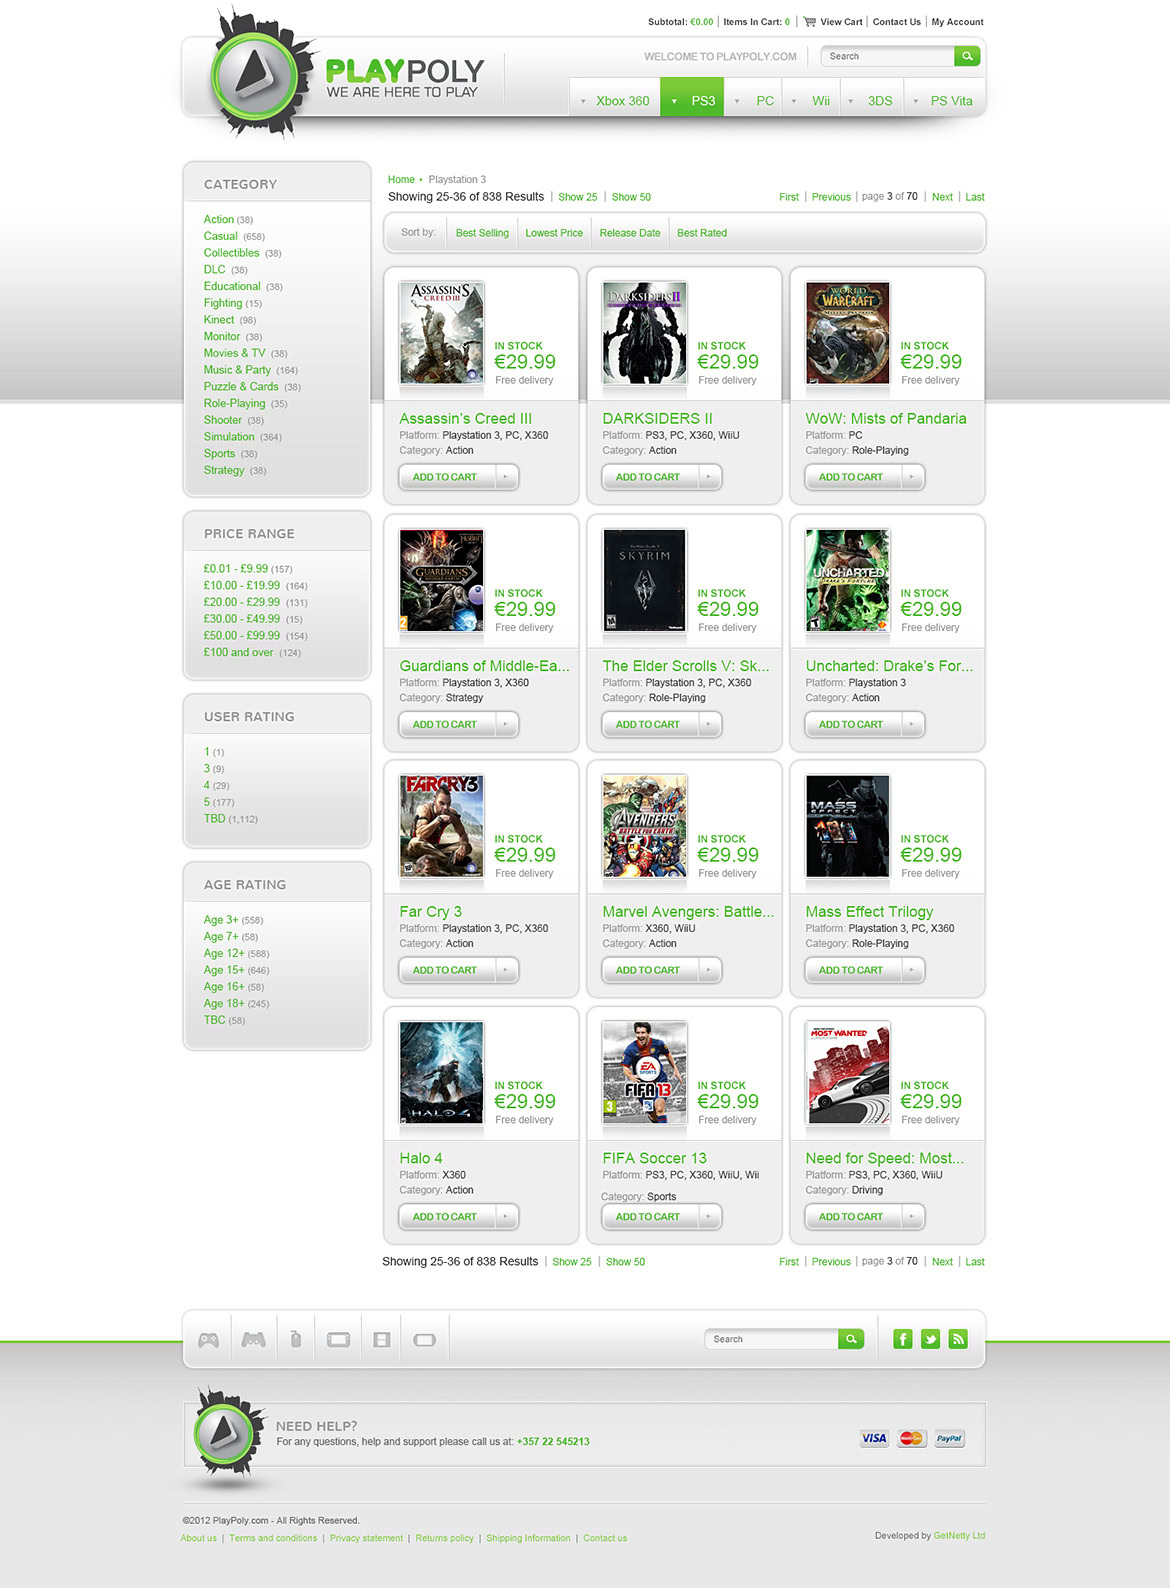Open Contact Us in the top bar
This screenshot has width=1170, height=1588.
897,22
